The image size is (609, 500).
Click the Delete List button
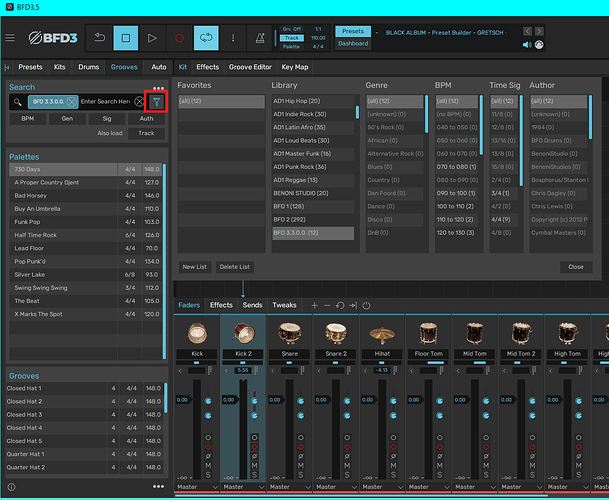(235, 267)
